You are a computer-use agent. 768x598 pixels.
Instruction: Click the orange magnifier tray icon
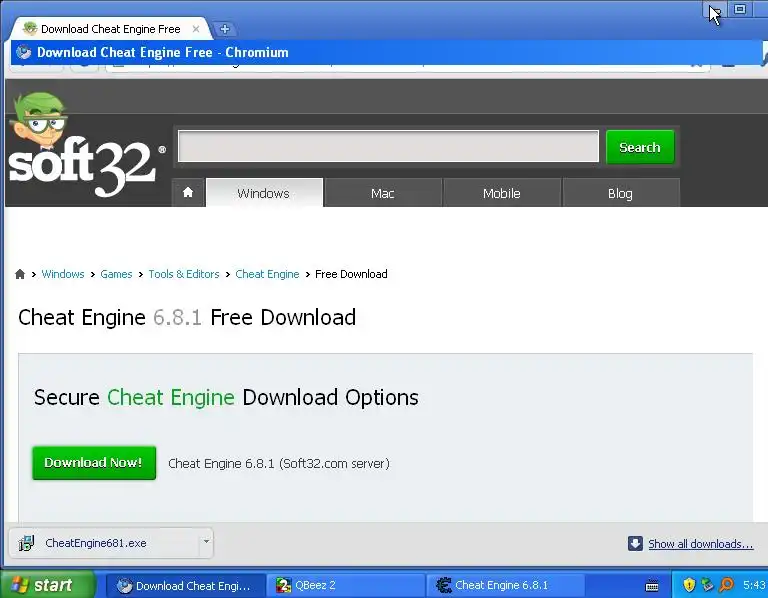click(727, 585)
